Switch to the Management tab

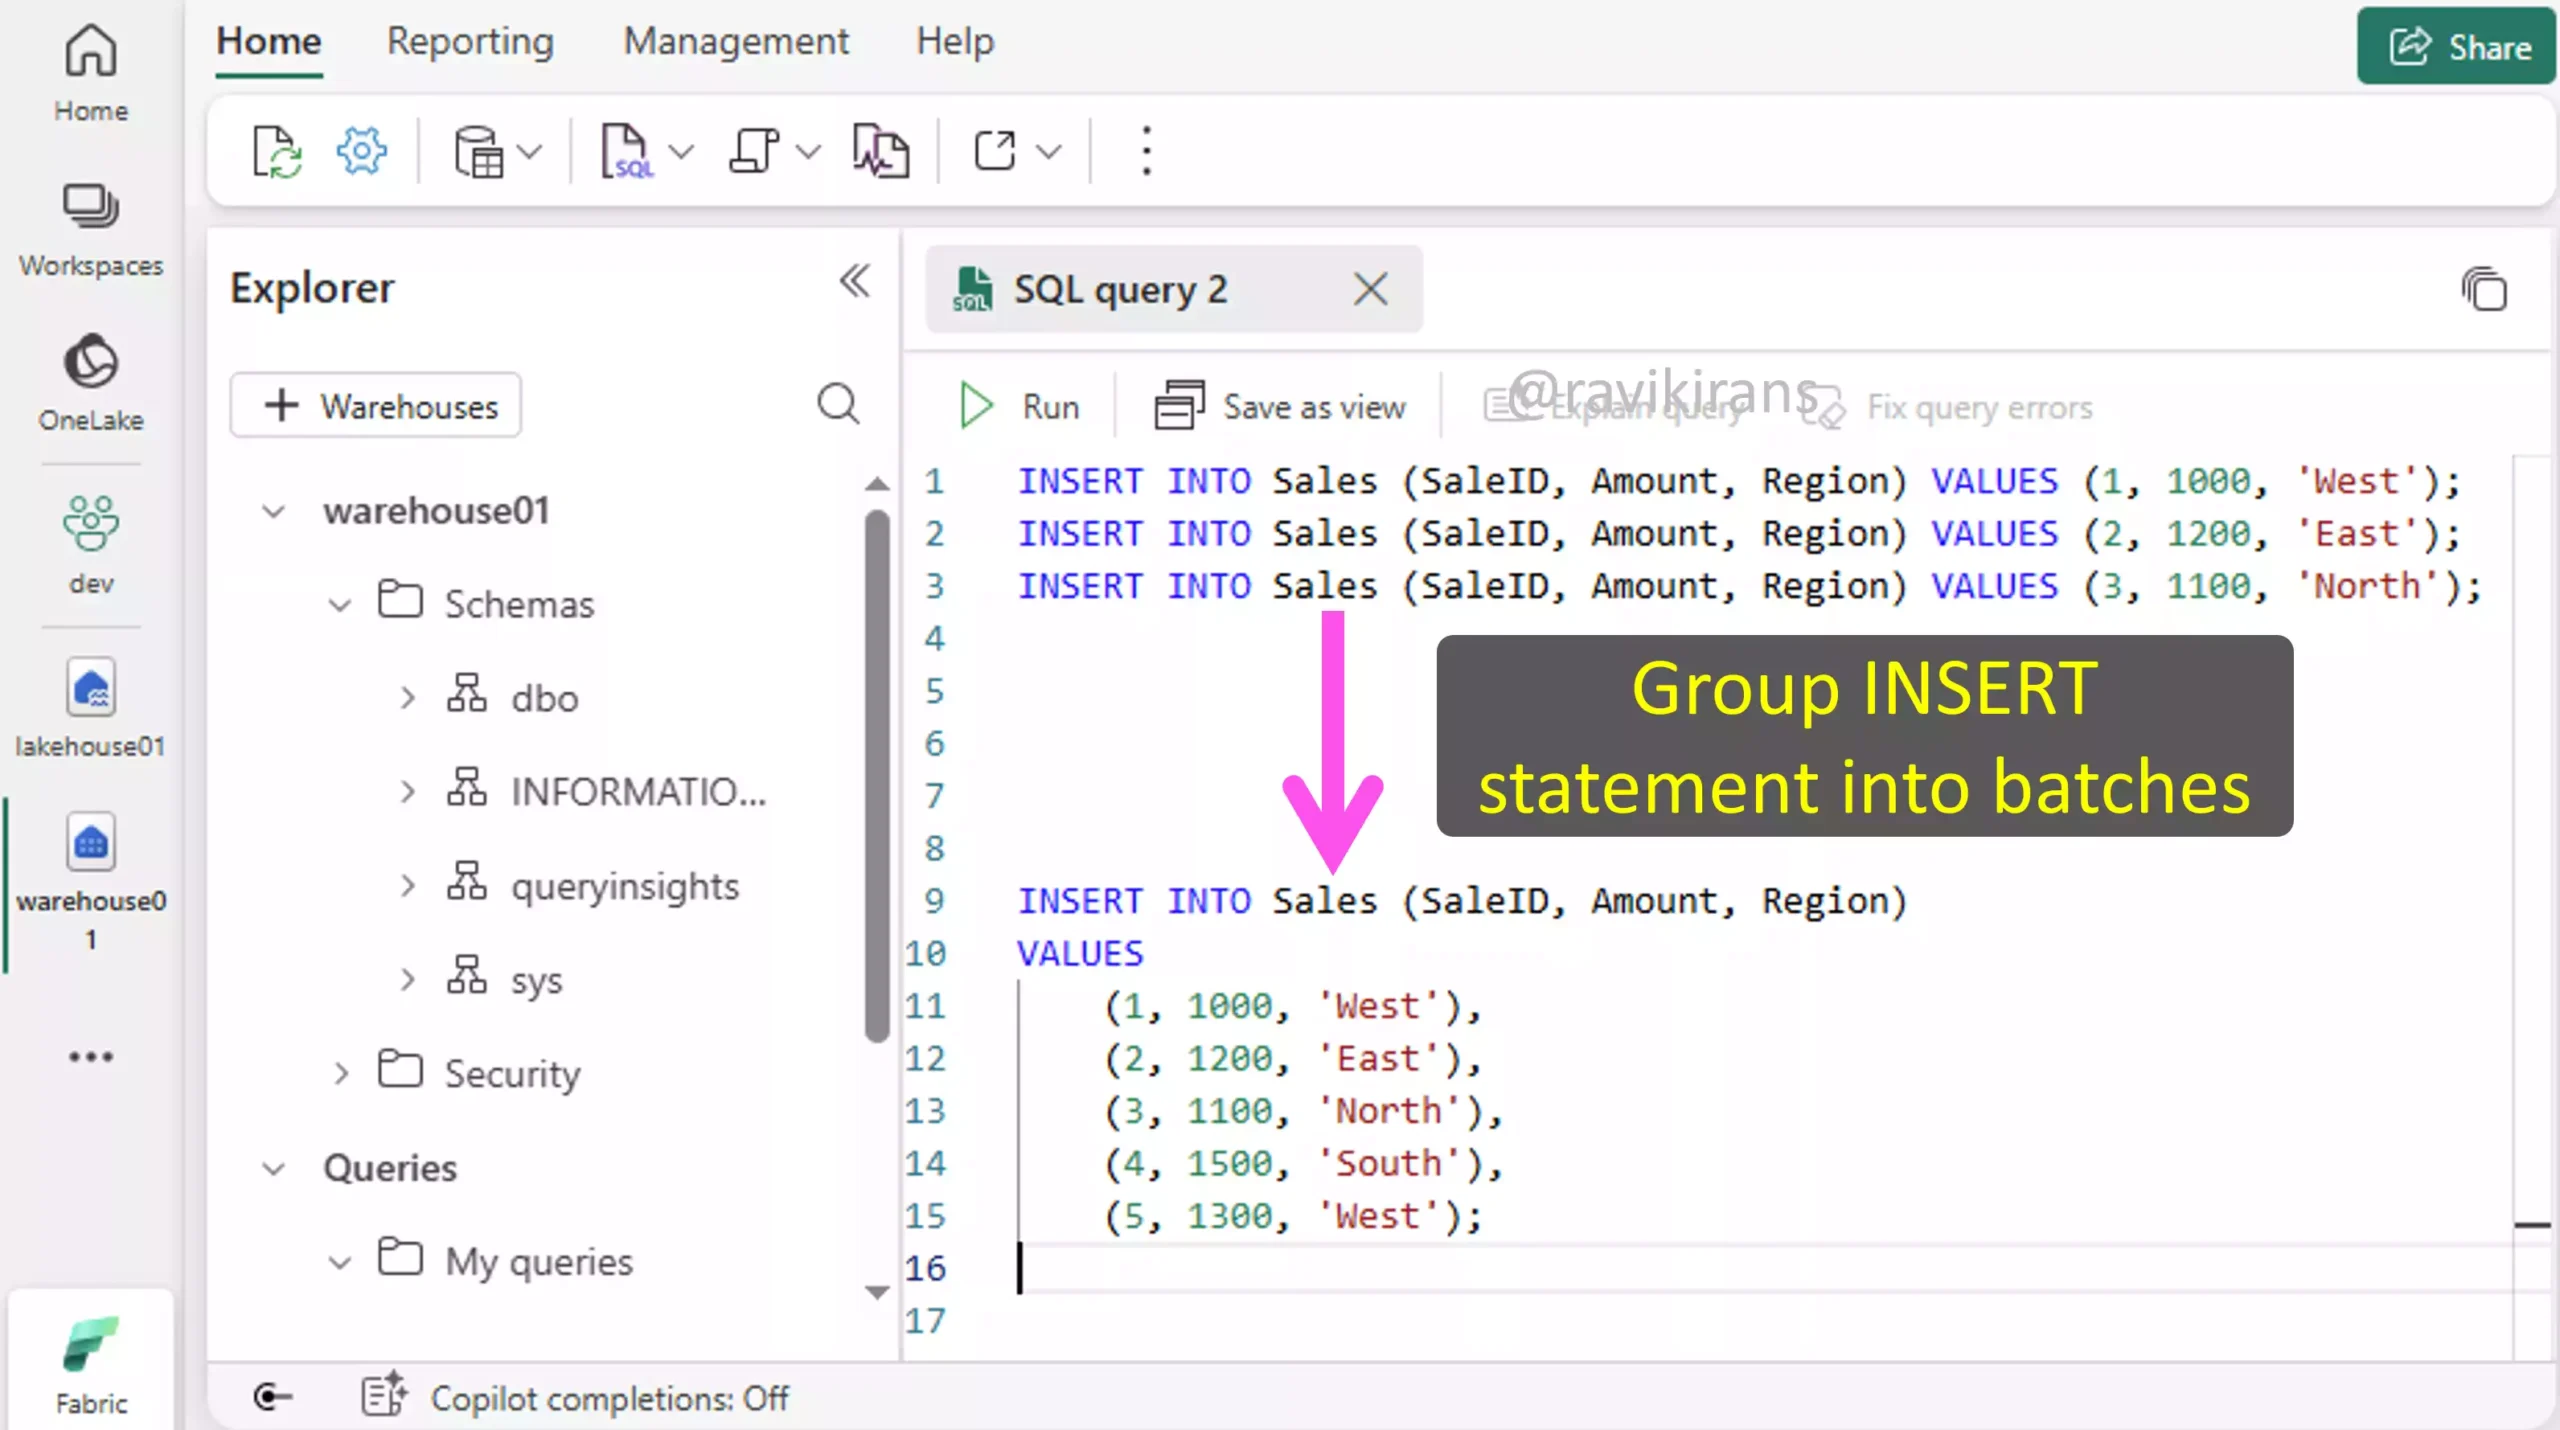click(736, 42)
